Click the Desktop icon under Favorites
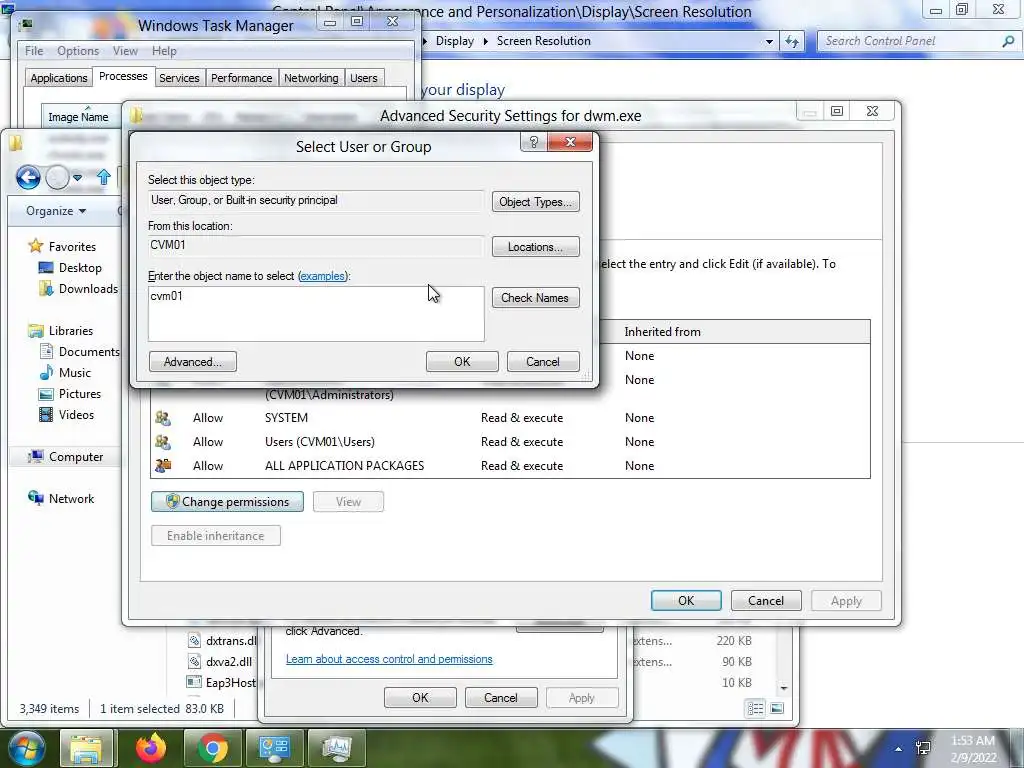 point(46,268)
